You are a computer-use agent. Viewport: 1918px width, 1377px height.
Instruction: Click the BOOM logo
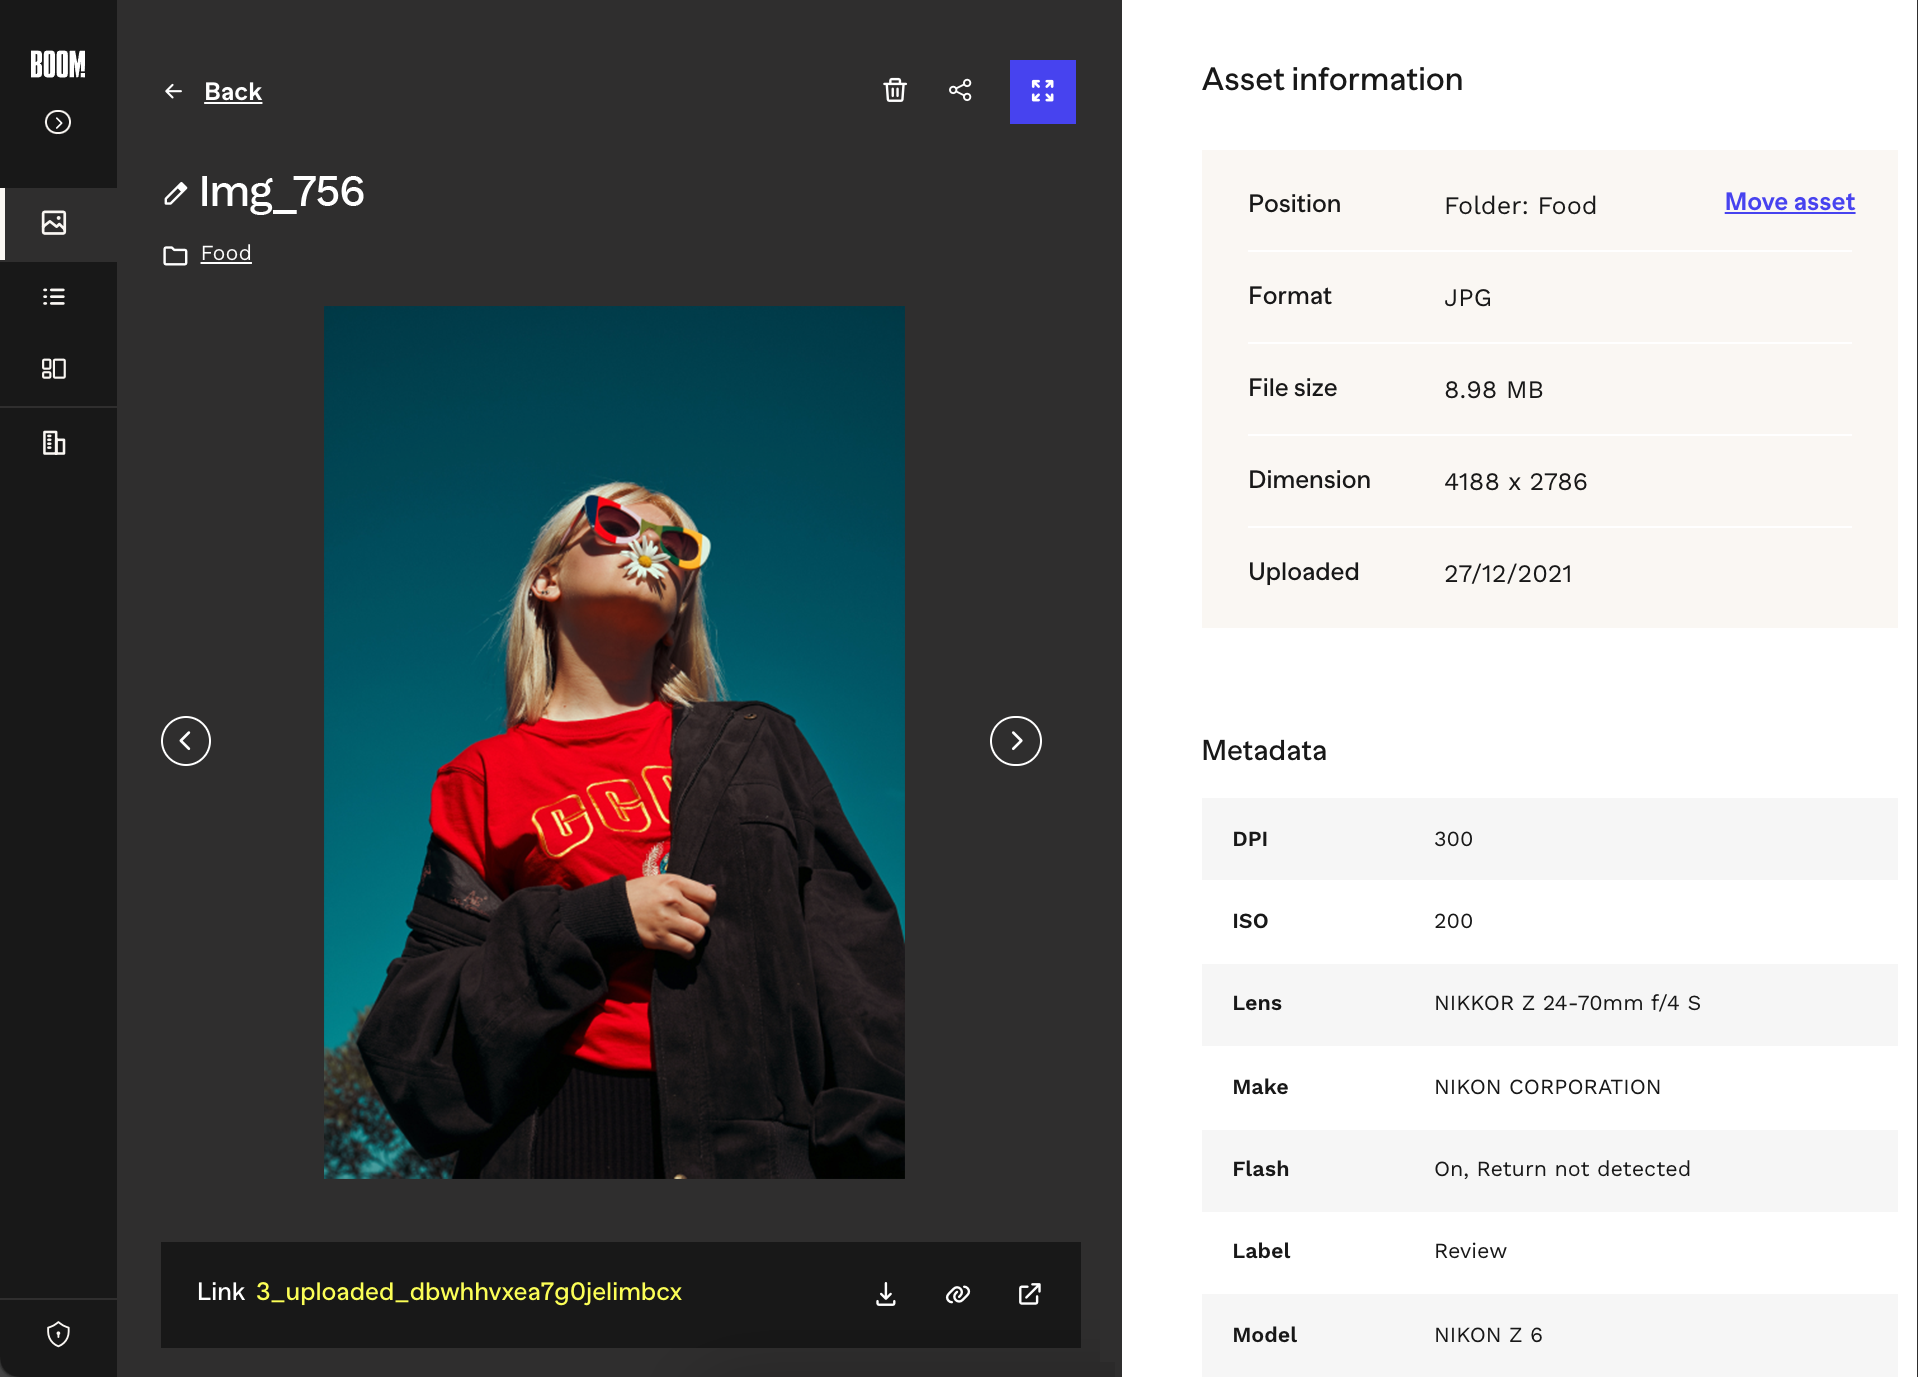pyautogui.click(x=58, y=65)
